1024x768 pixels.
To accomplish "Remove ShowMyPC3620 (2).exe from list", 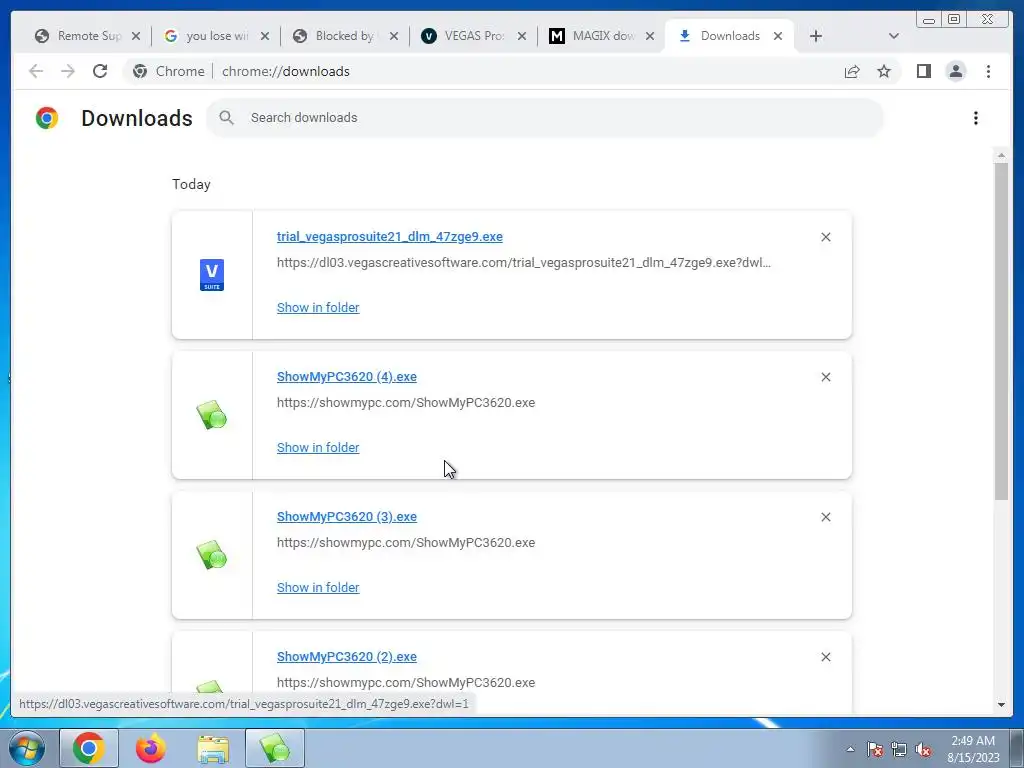I will pos(825,657).
